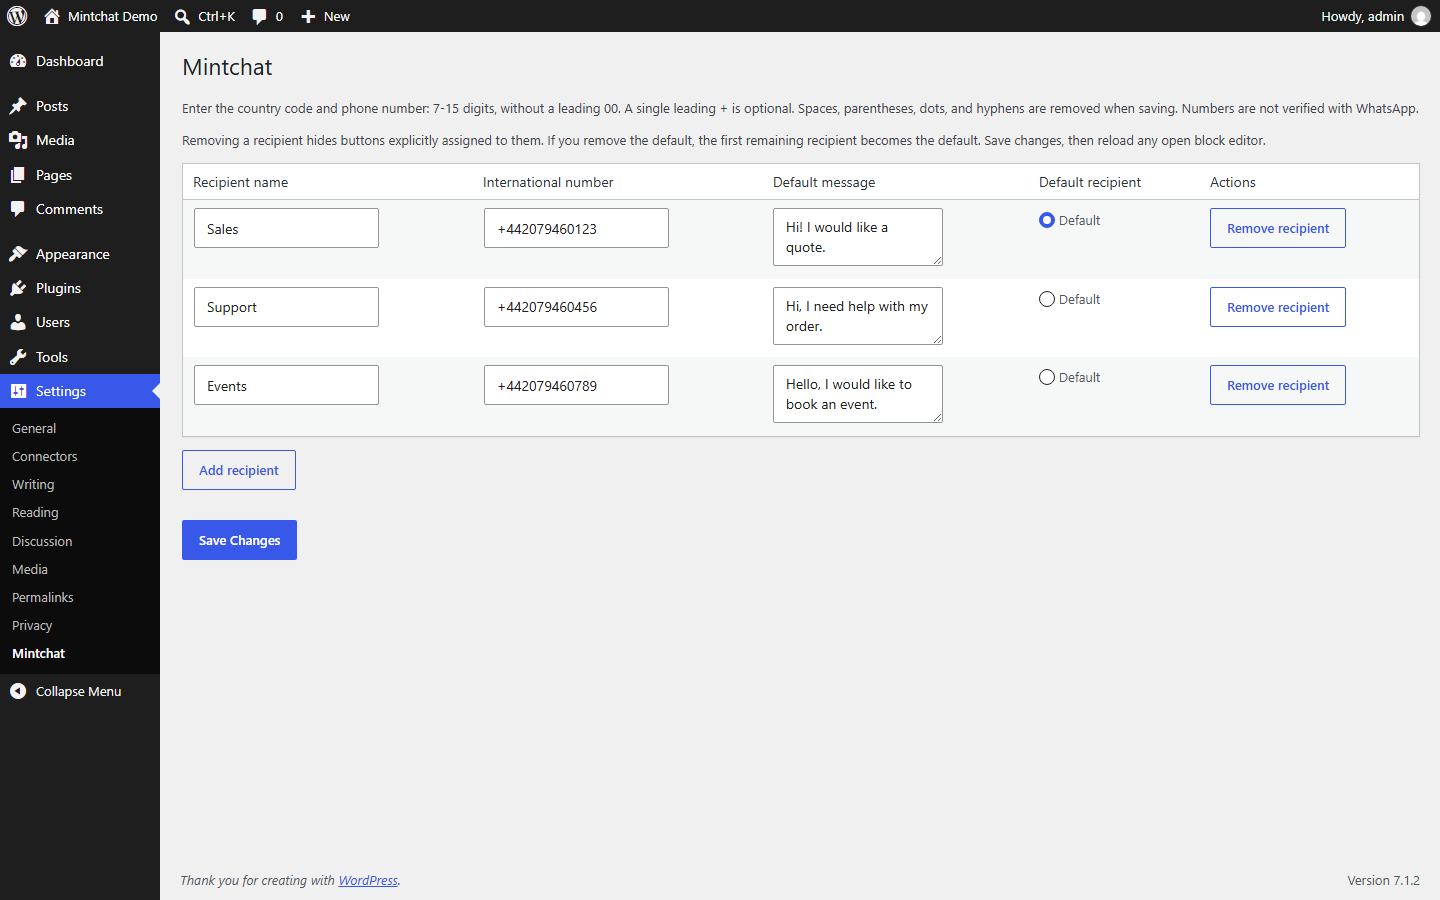Click the Support recipient name field
This screenshot has height=900, width=1440.
coord(286,307)
